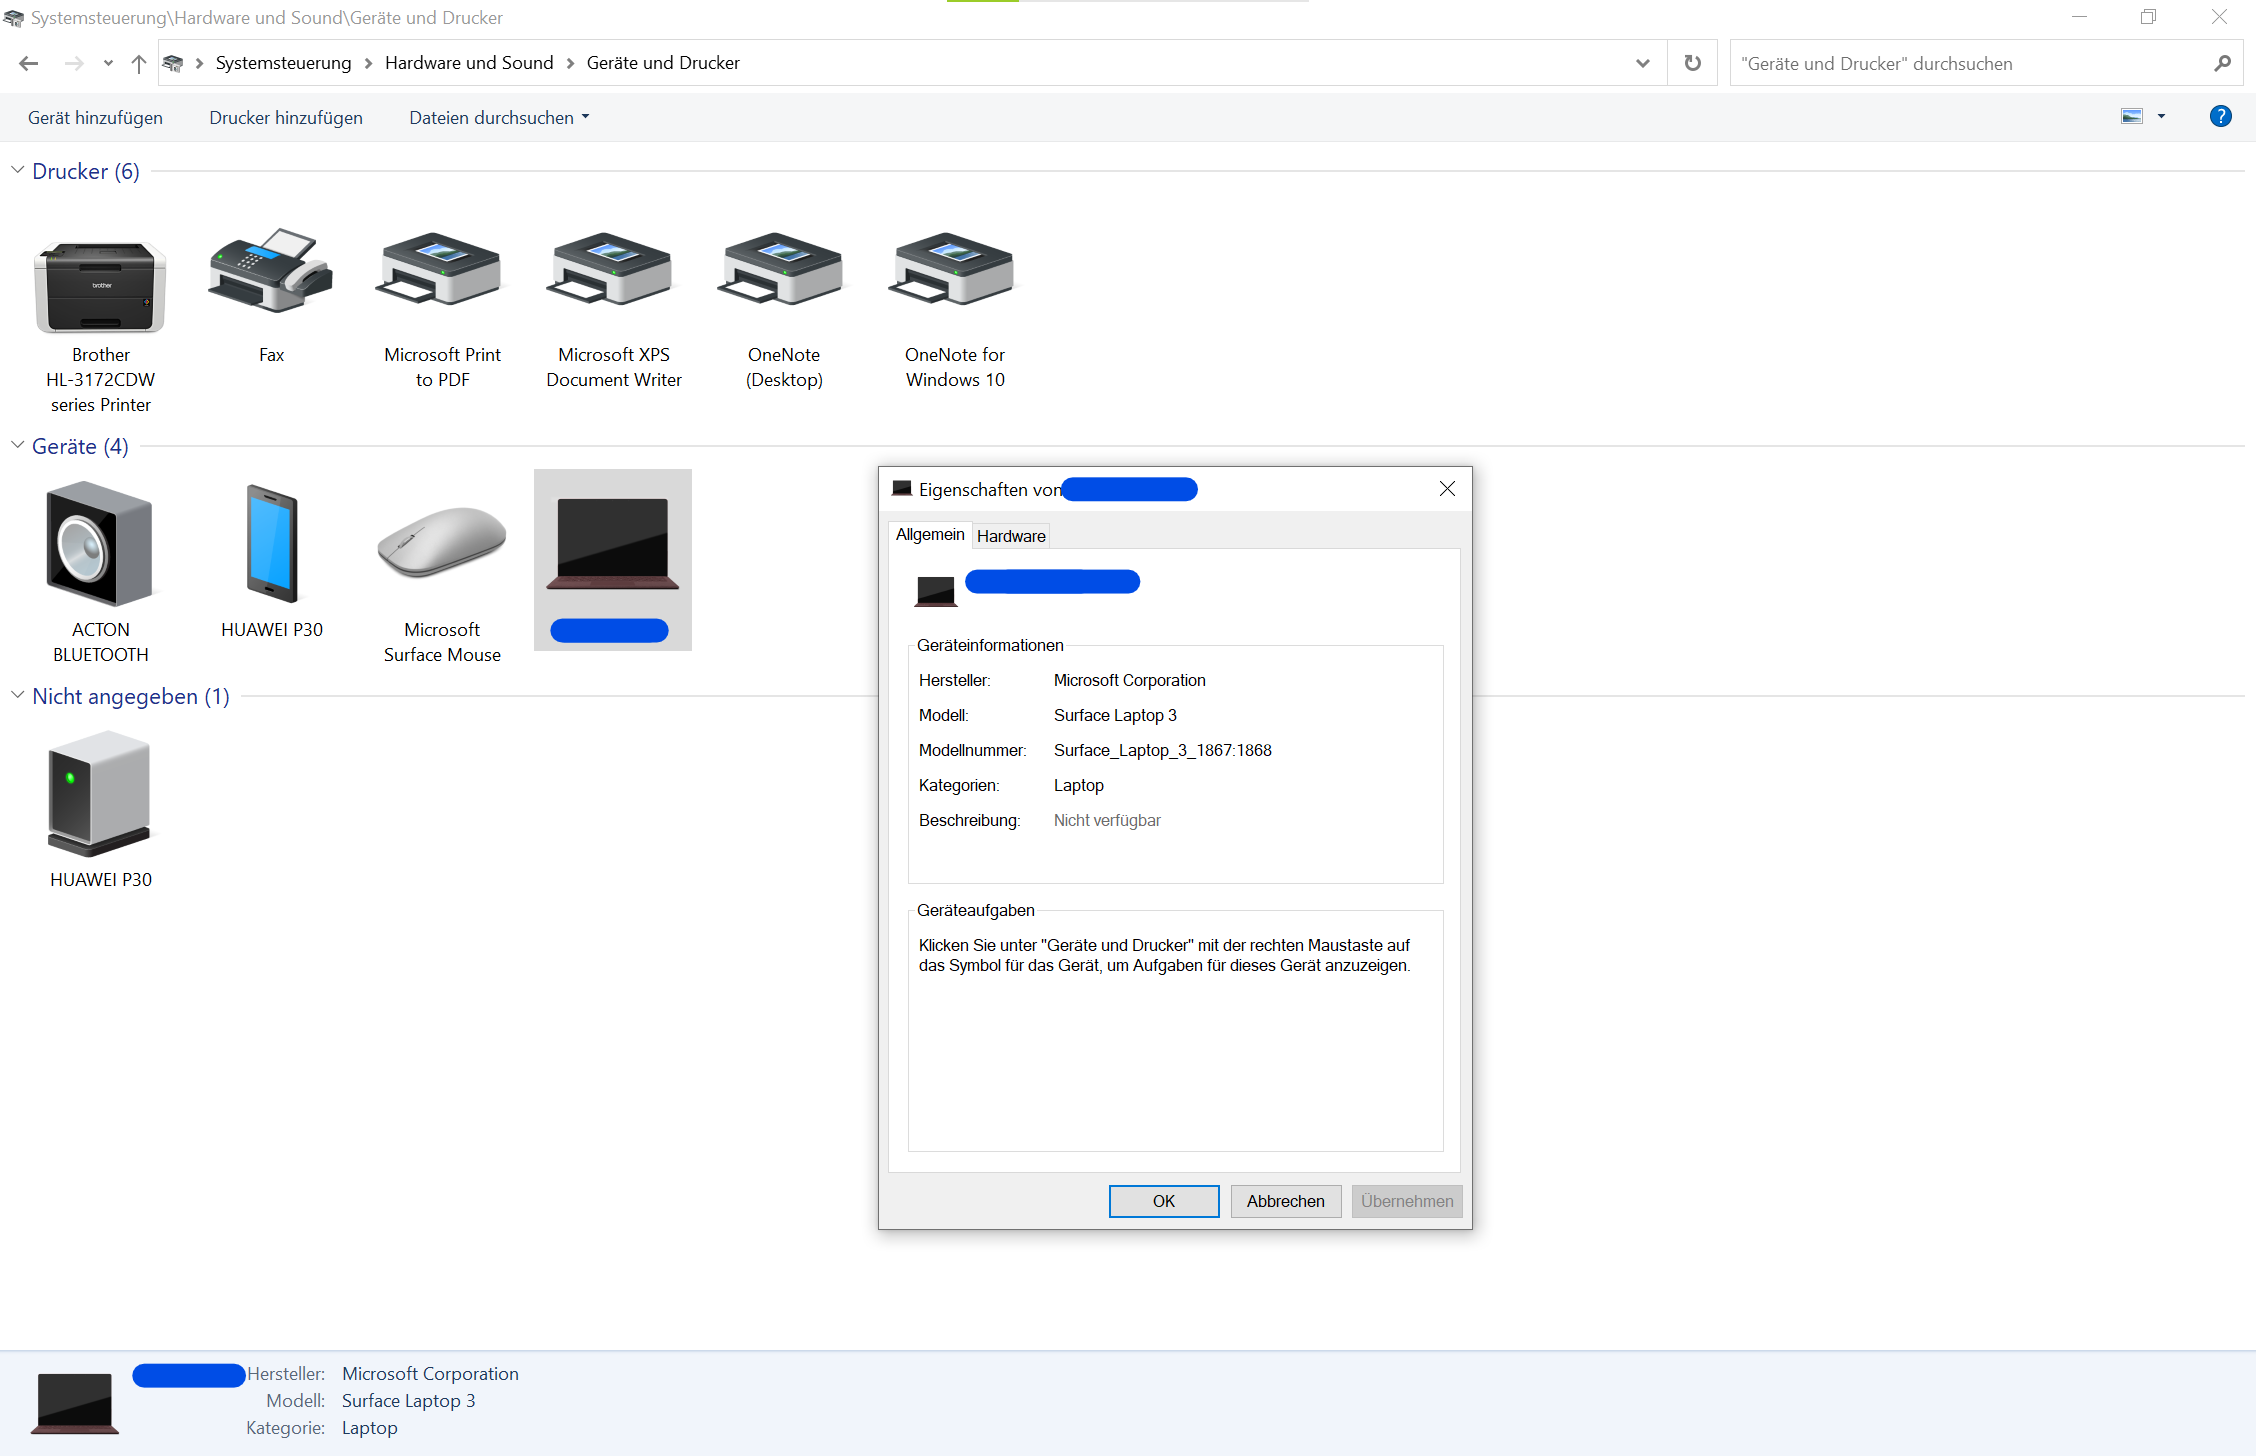The height and width of the screenshot is (1456, 2256).
Task: Expand the address bar history dropdown
Action: 1642,63
